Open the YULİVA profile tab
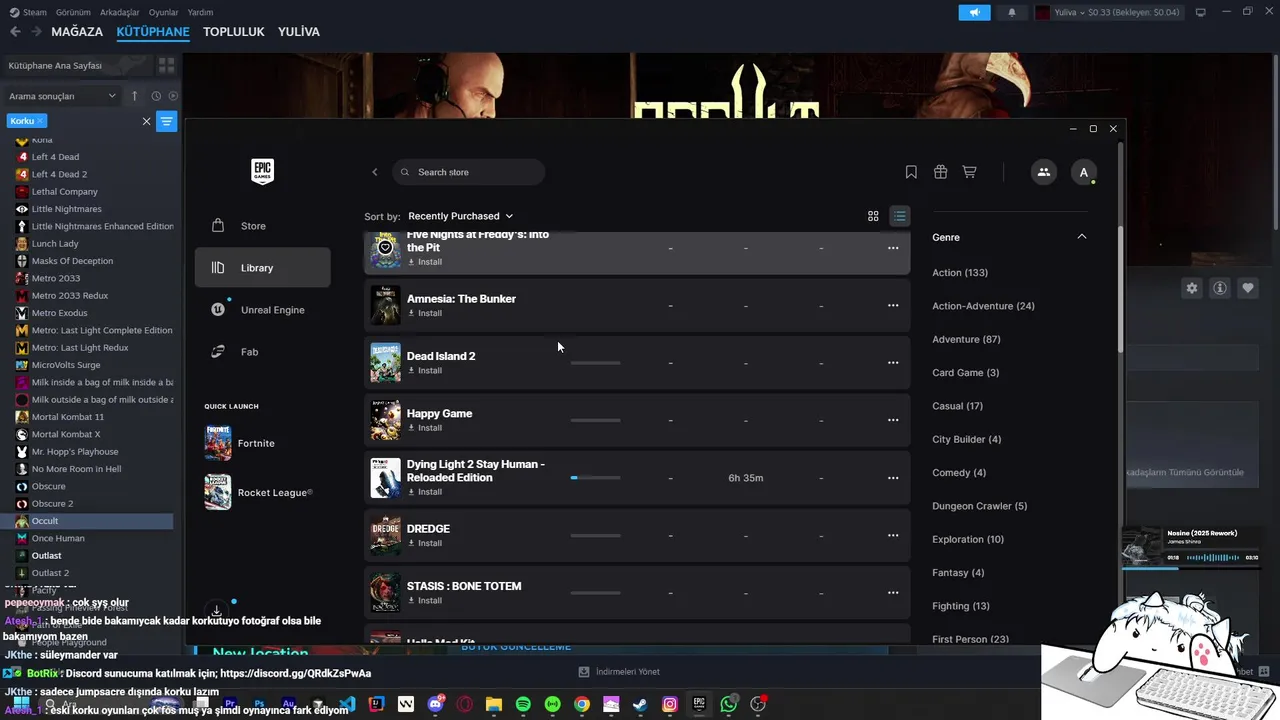The image size is (1280, 720). pos(299,32)
